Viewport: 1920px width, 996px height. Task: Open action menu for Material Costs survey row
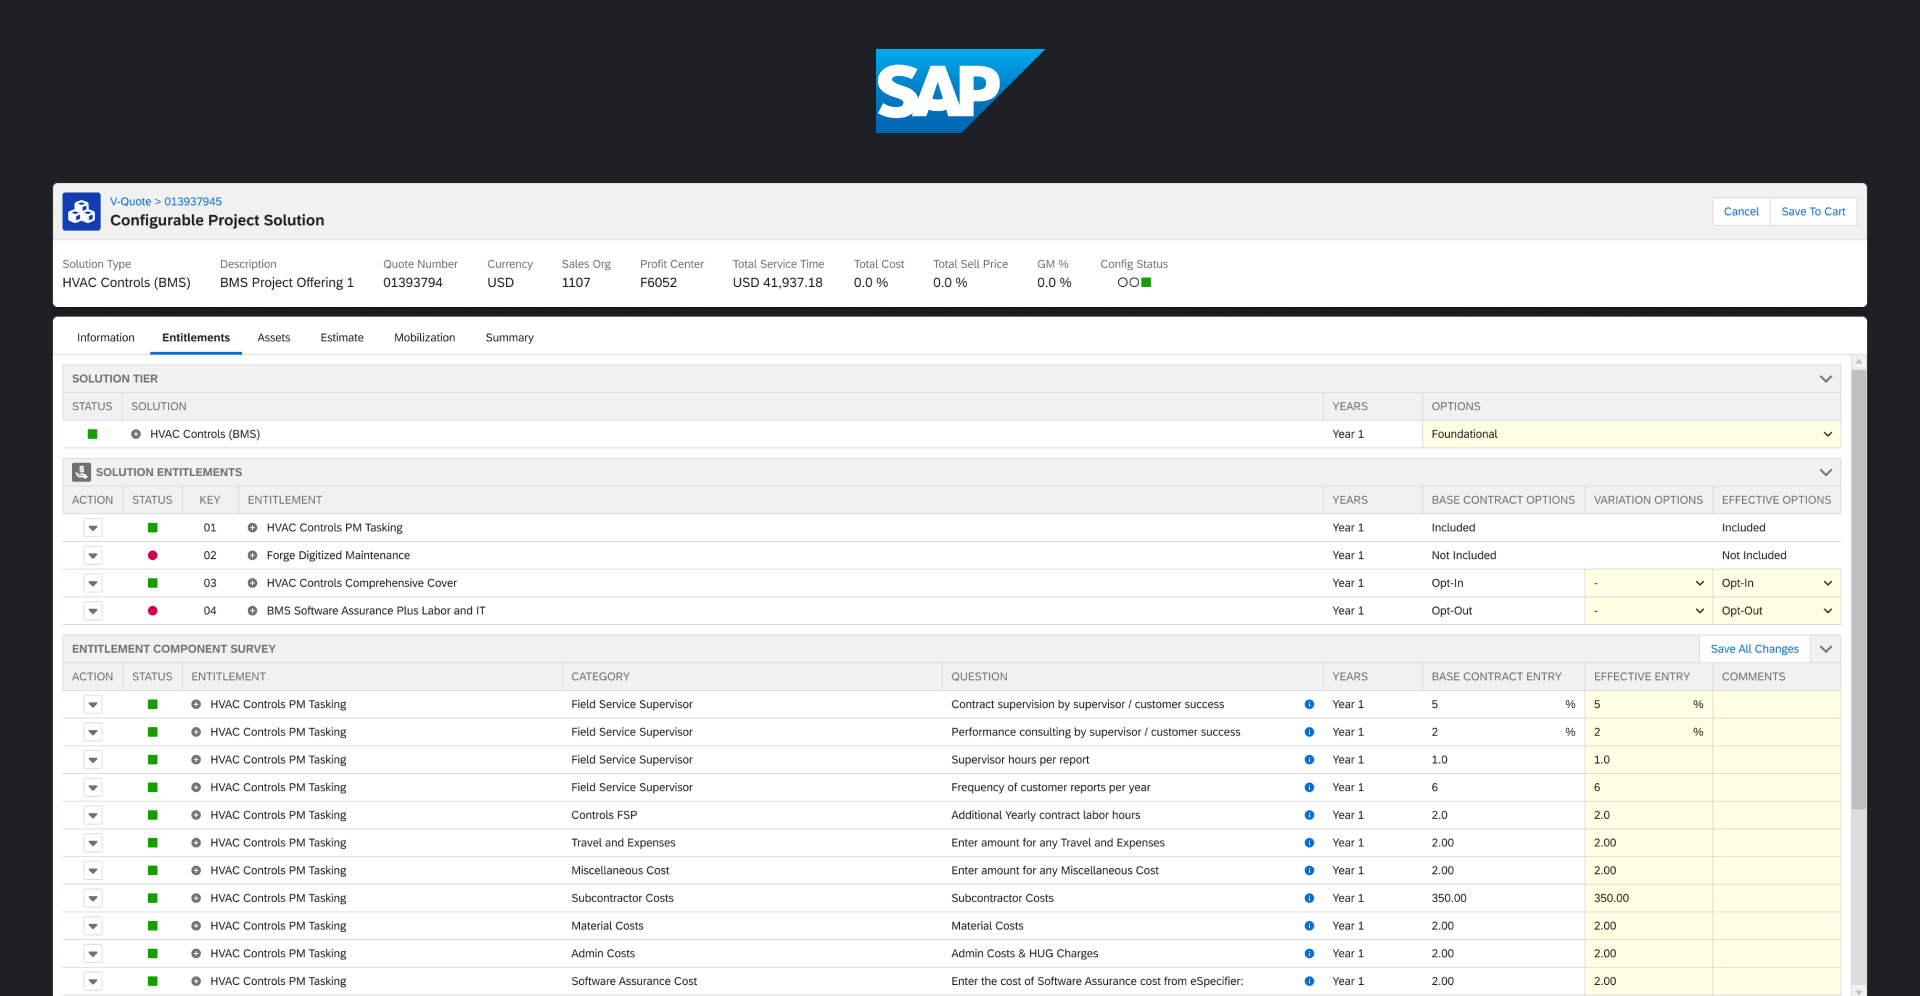93,926
